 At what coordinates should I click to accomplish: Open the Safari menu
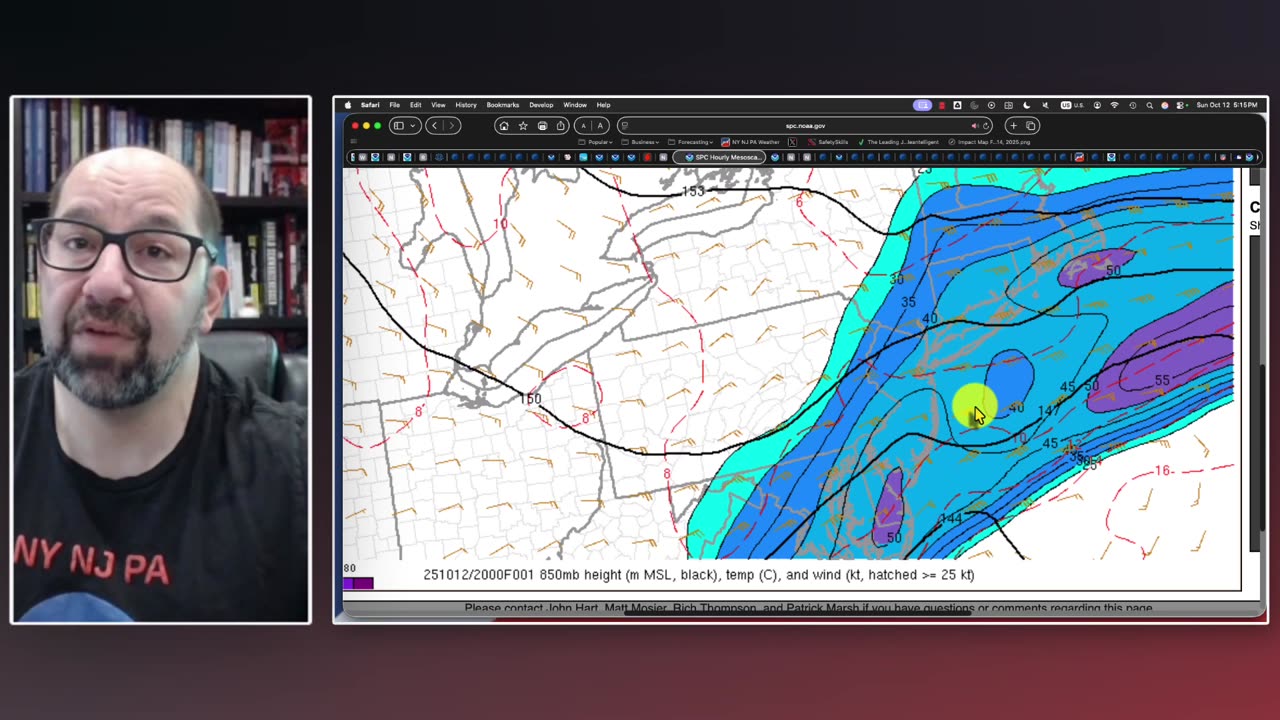pos(370,105)
